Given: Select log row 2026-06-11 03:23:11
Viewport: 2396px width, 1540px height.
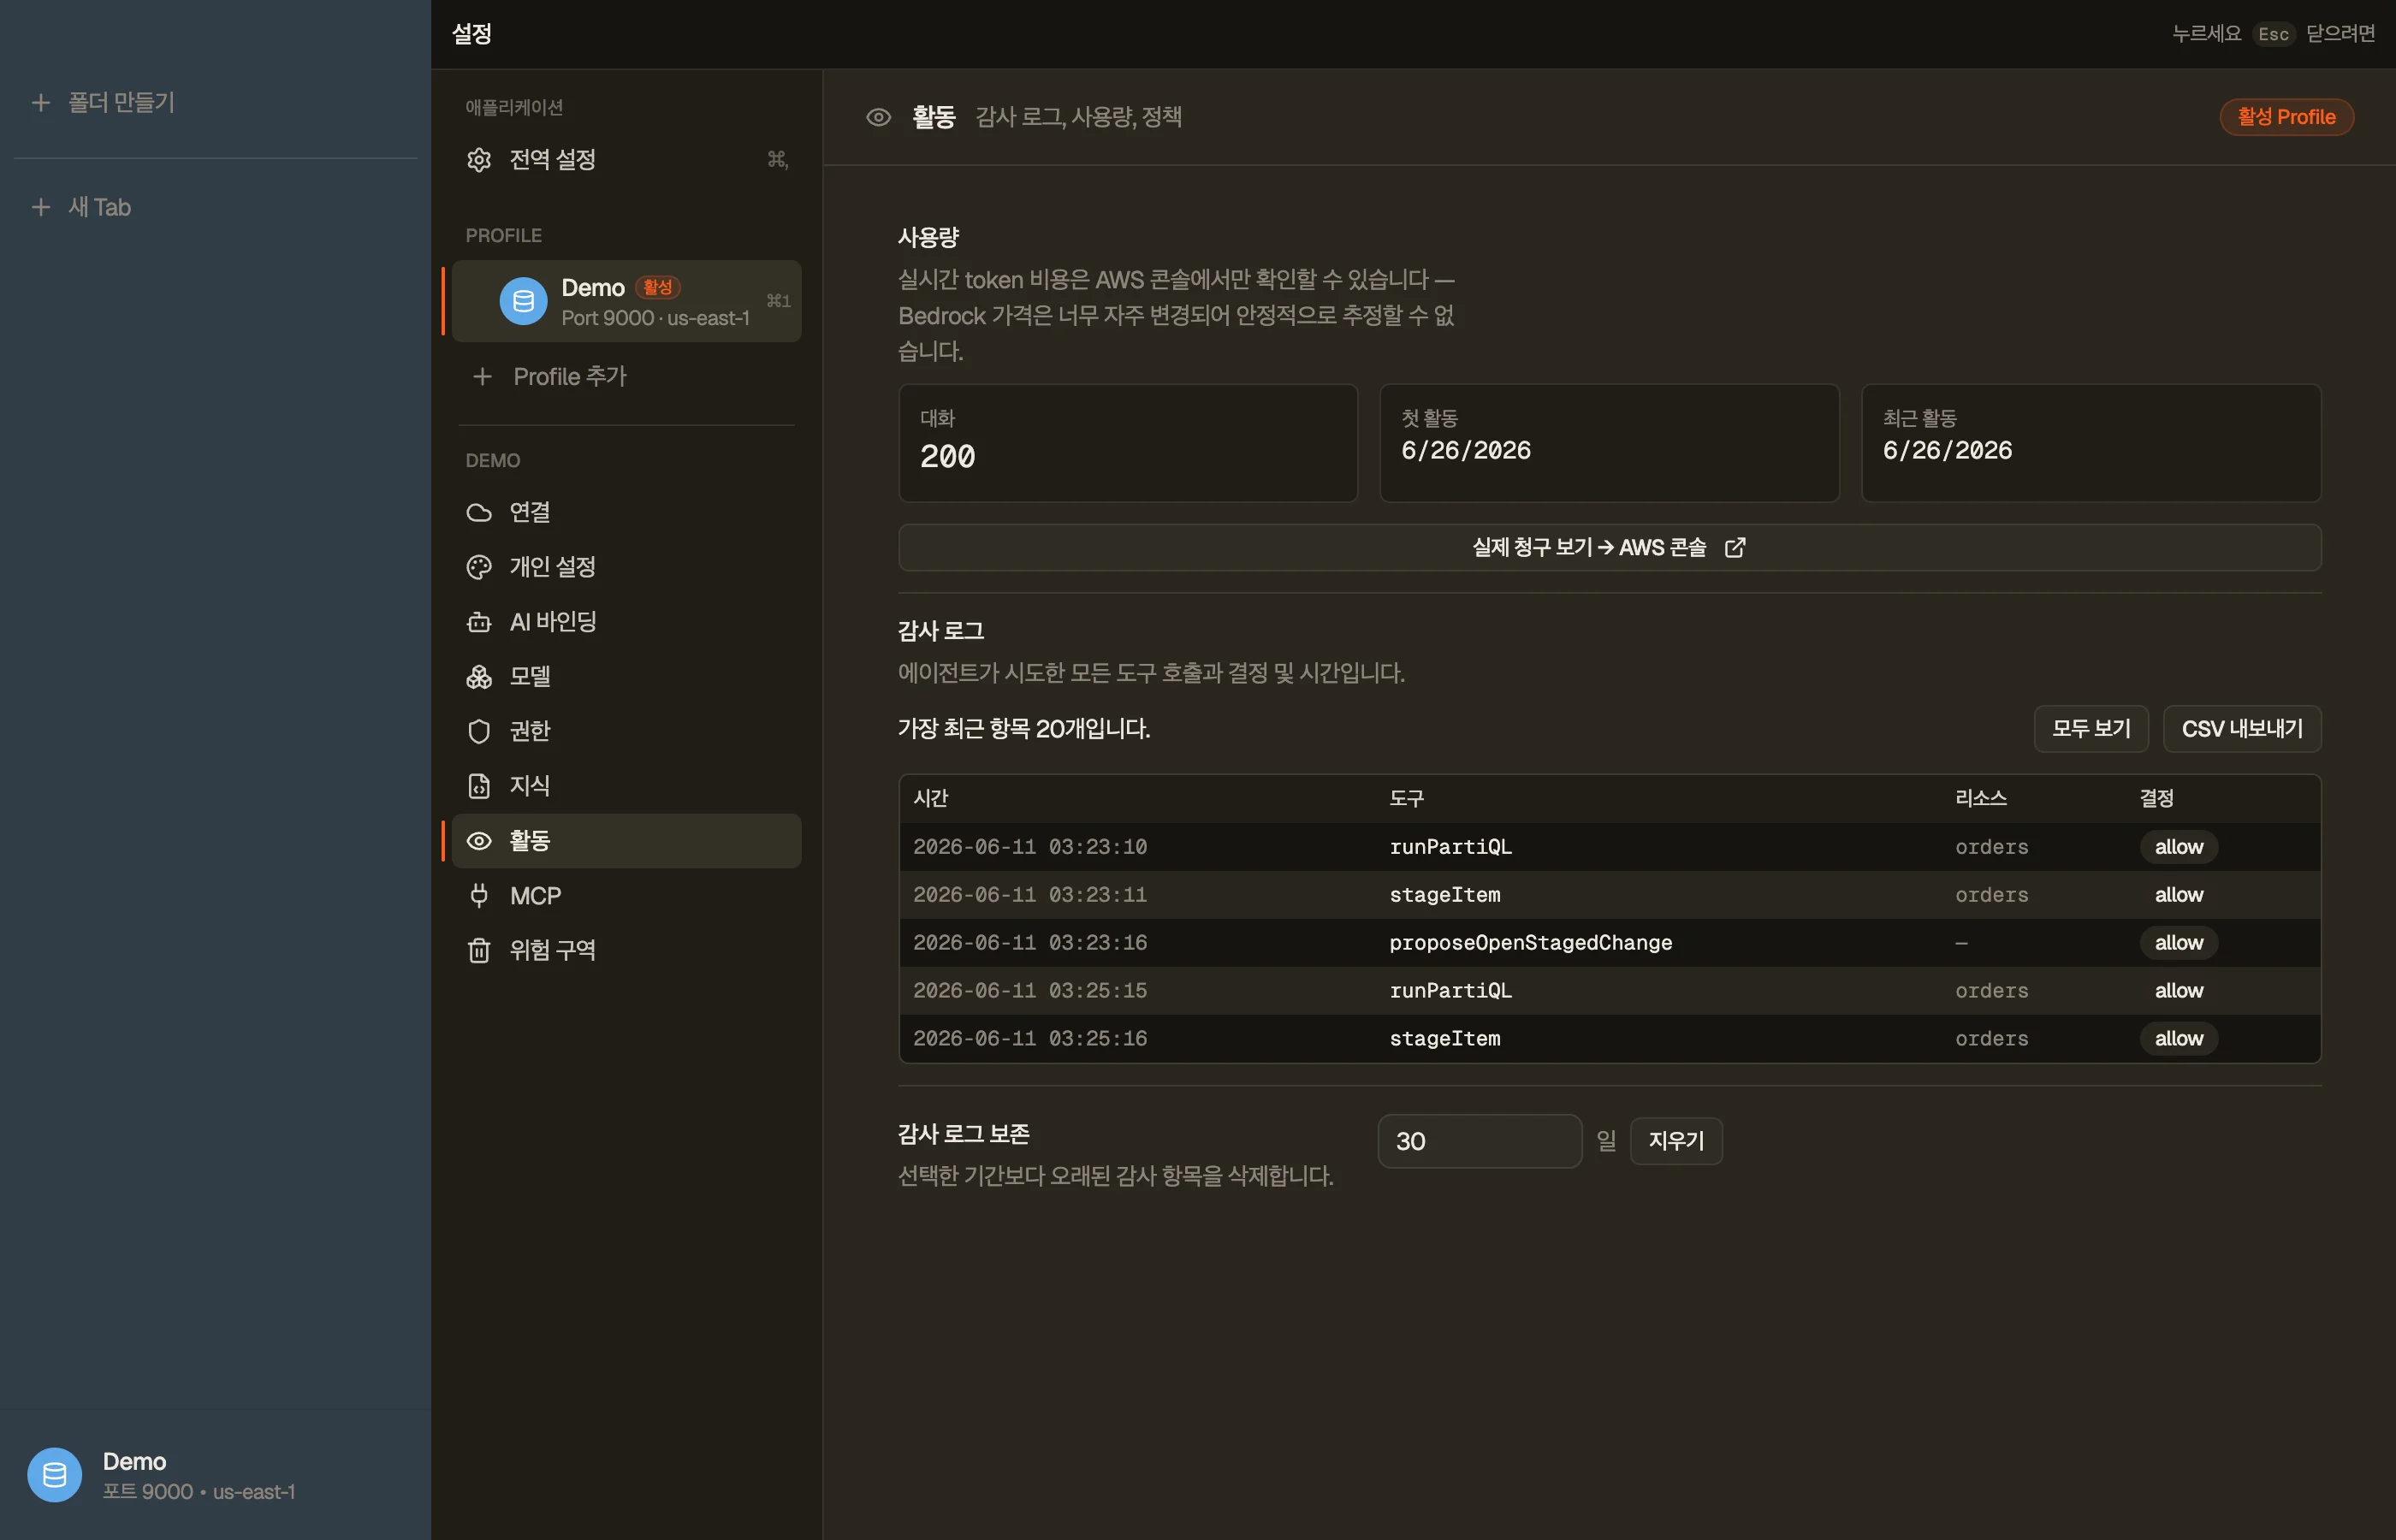Looking at the screenshot, I should (x=1609, y=895).
